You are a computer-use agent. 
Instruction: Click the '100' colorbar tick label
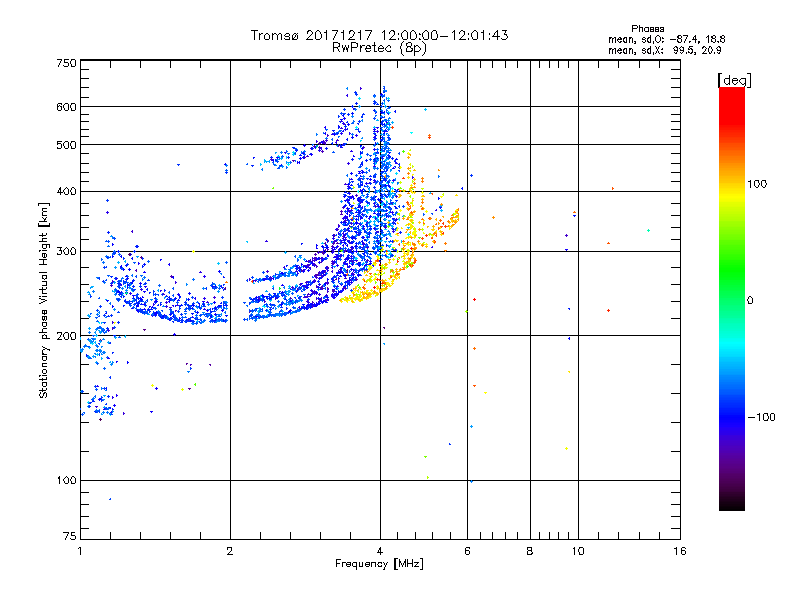[757, 184]
